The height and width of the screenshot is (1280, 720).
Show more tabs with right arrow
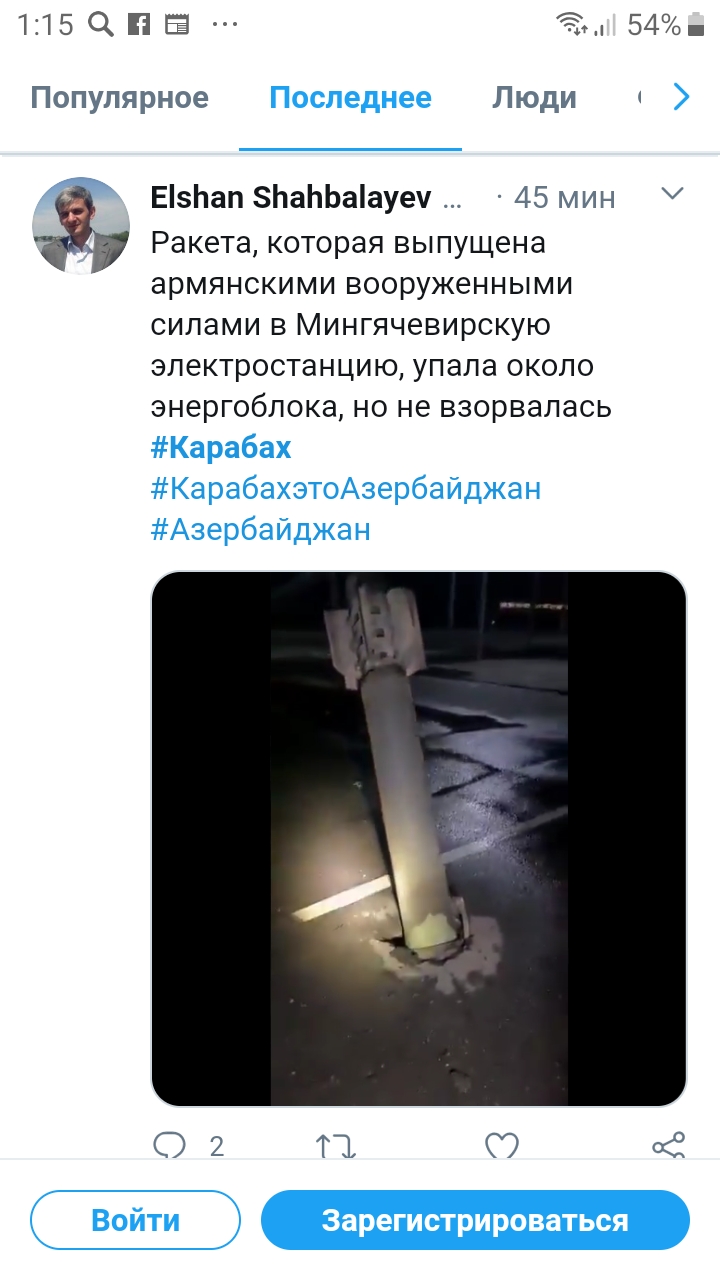[681, 97]
